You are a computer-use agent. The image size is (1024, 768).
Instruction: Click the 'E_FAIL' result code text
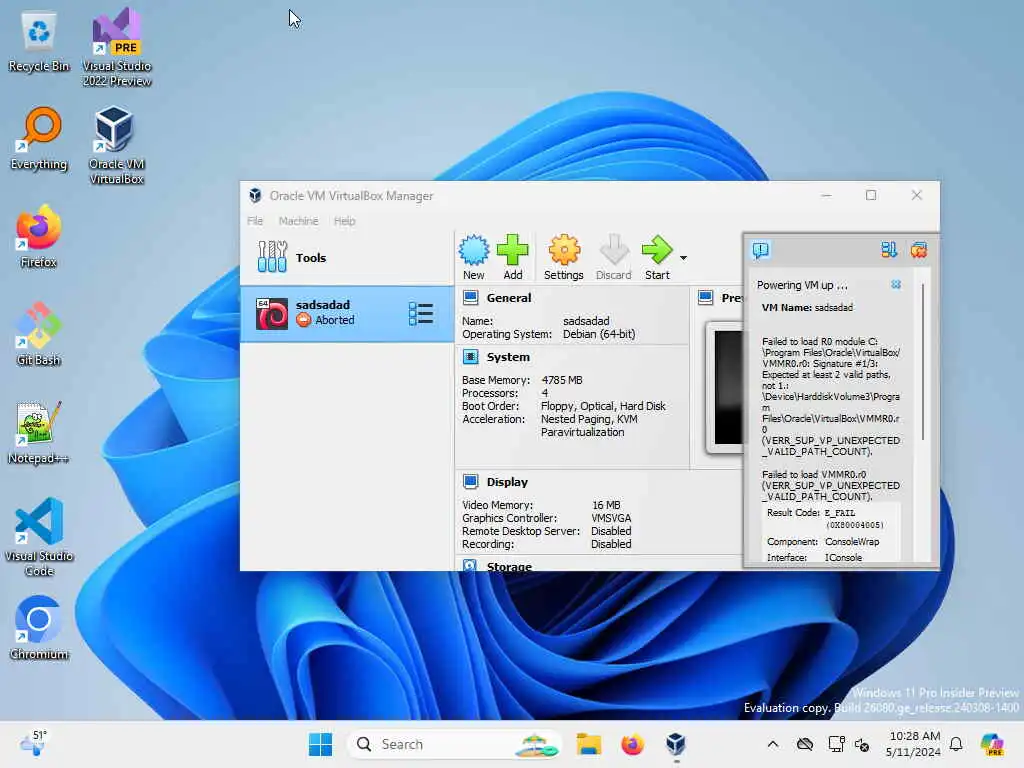pos(840,513)
